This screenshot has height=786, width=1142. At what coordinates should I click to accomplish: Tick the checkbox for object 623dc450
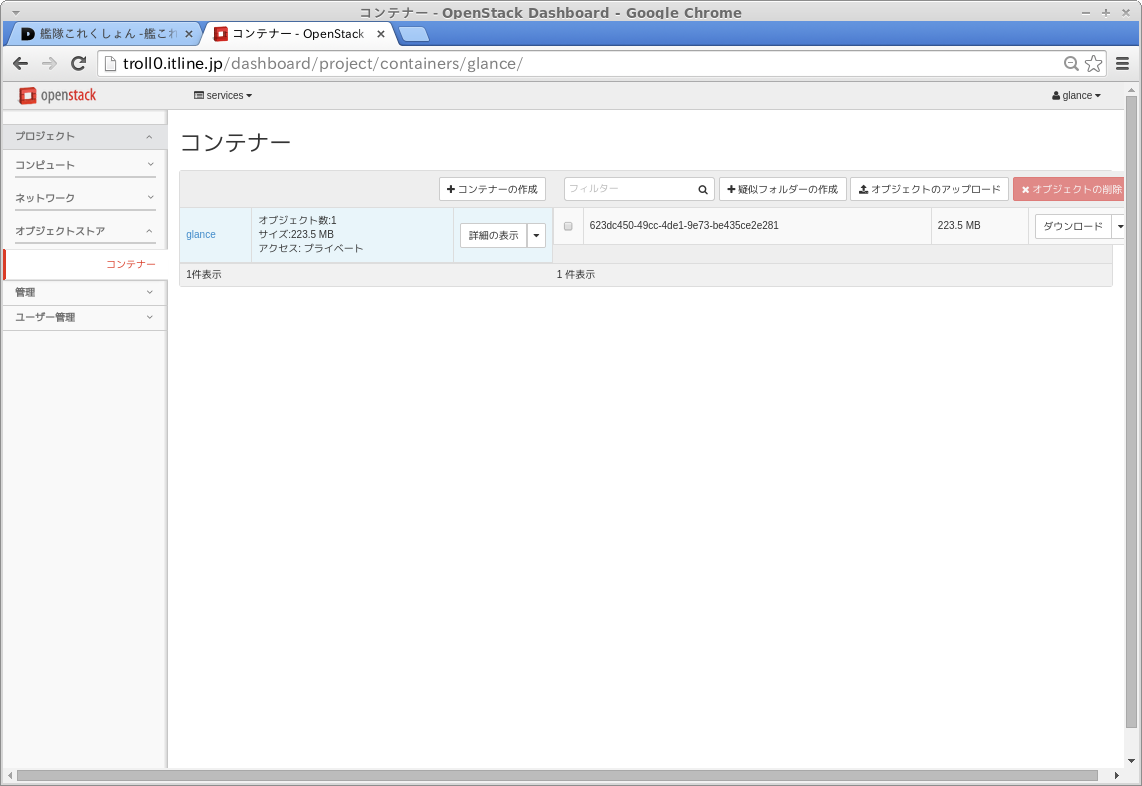pyautogui.click(x=568, y=226)
